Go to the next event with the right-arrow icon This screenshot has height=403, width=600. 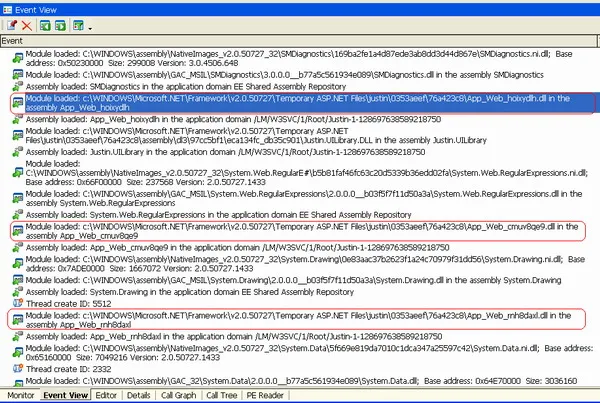[x=60, y=26]
